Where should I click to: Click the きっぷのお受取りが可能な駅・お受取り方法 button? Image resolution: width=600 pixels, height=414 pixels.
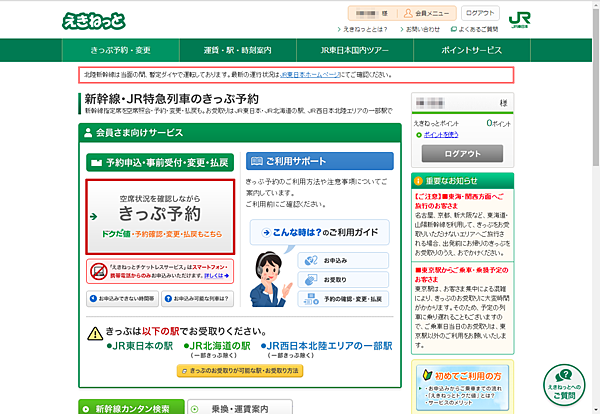pyautogui.click(x=240, y=371)
